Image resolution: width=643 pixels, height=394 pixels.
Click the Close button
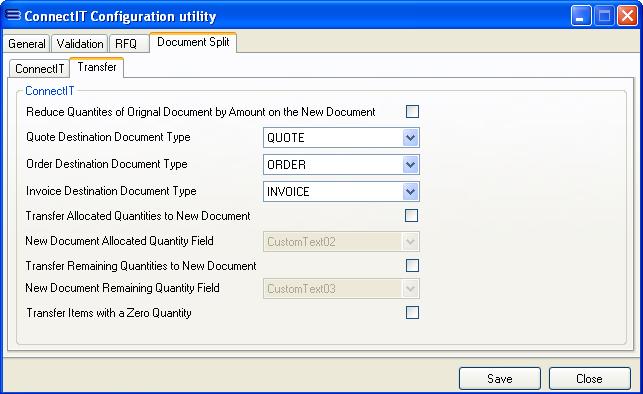pos(589,378)
